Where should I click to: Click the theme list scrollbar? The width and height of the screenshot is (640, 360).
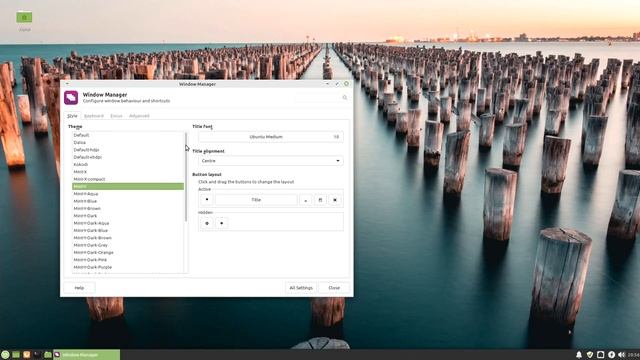click(x=186, y=177)
